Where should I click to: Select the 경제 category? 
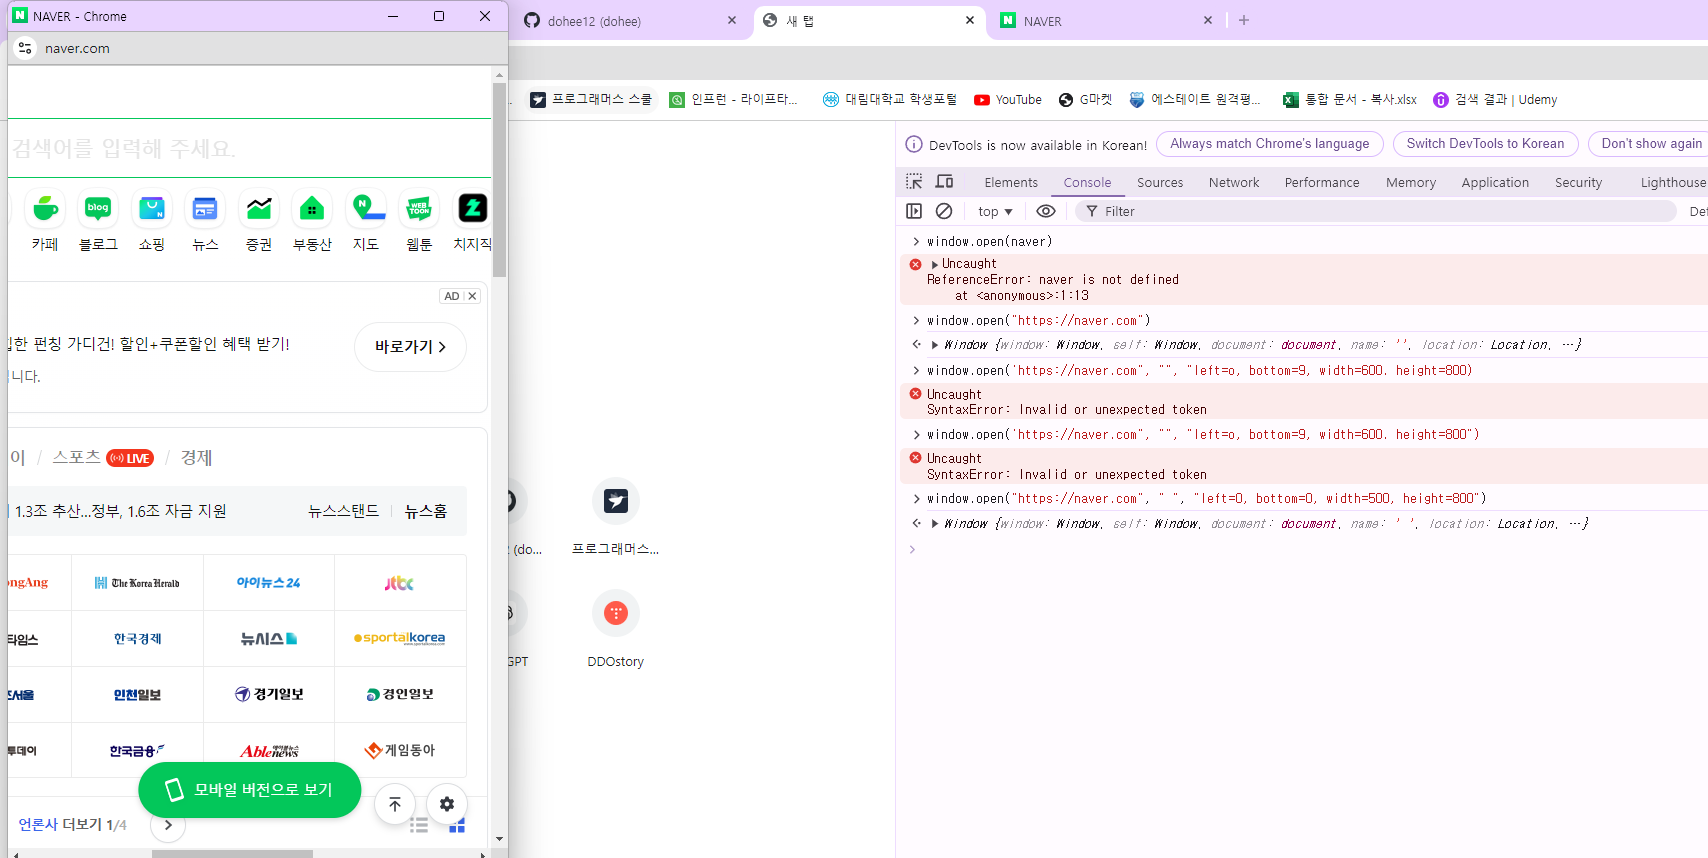coord(196,457)
